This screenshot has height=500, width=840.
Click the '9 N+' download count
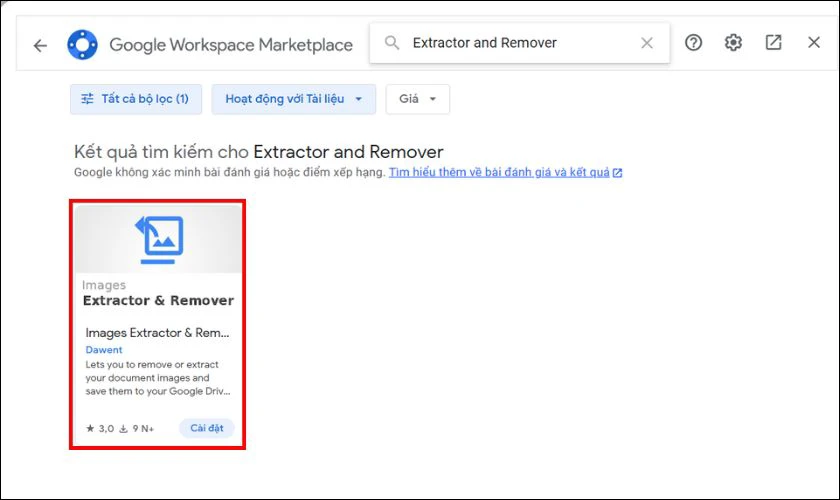click(x=137, y=429)
